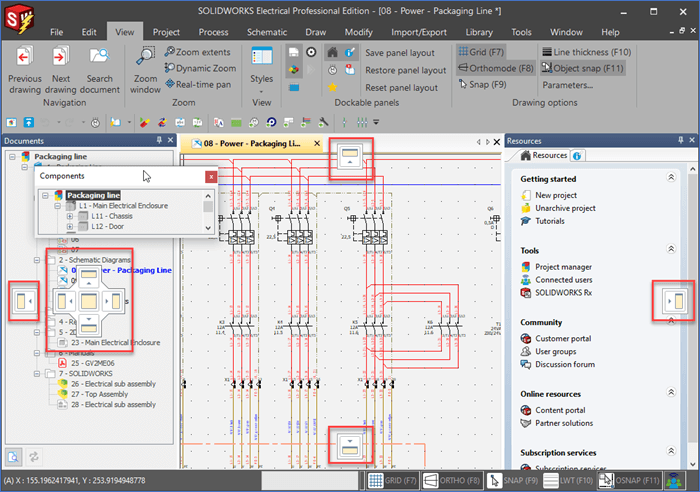Toggle Object snap (F11) in the ribbon

pos(583,68)
